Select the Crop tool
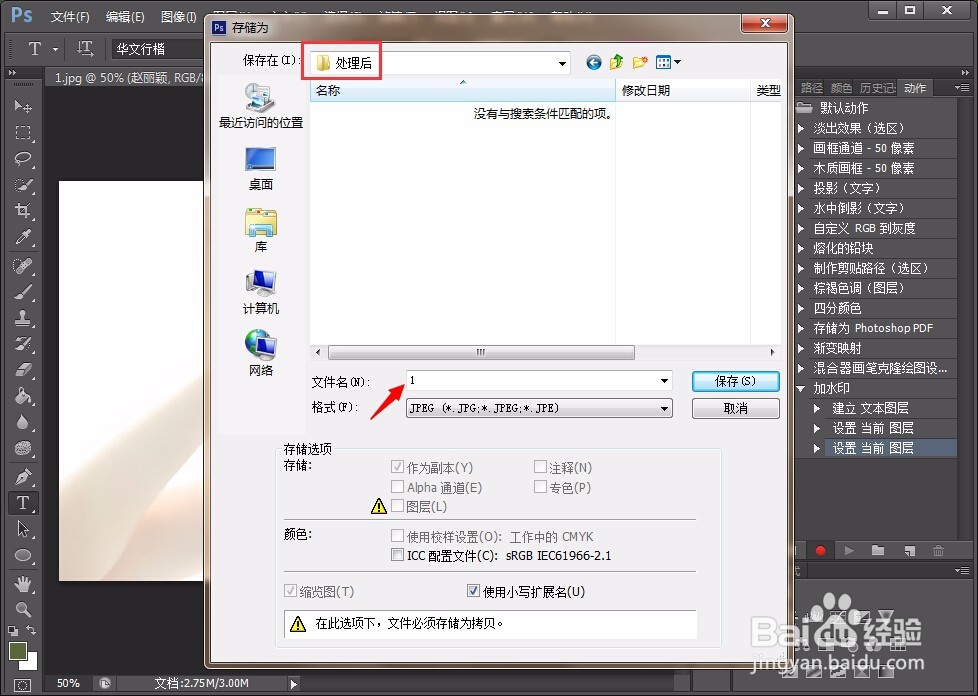This screenshot has width=978, height=696. 23,210
